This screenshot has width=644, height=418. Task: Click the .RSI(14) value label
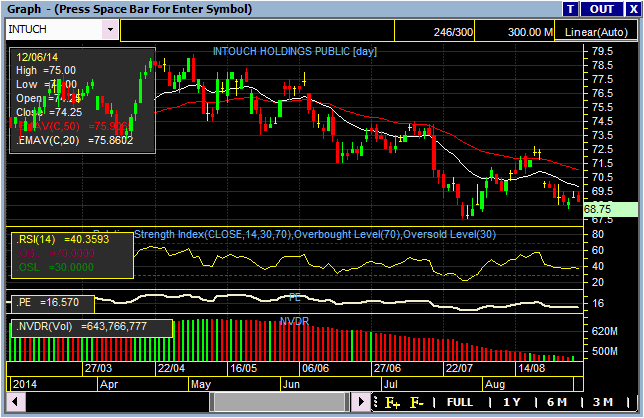coord(62,239)
